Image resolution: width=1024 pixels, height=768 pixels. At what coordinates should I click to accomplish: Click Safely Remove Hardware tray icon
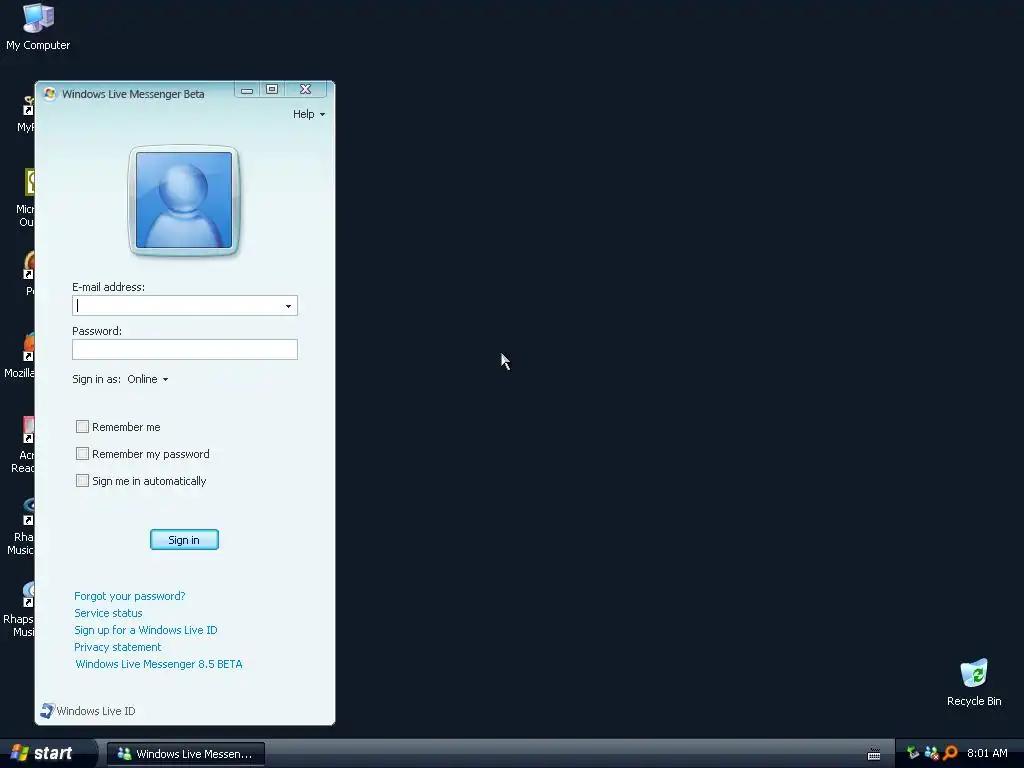(912, 753)
